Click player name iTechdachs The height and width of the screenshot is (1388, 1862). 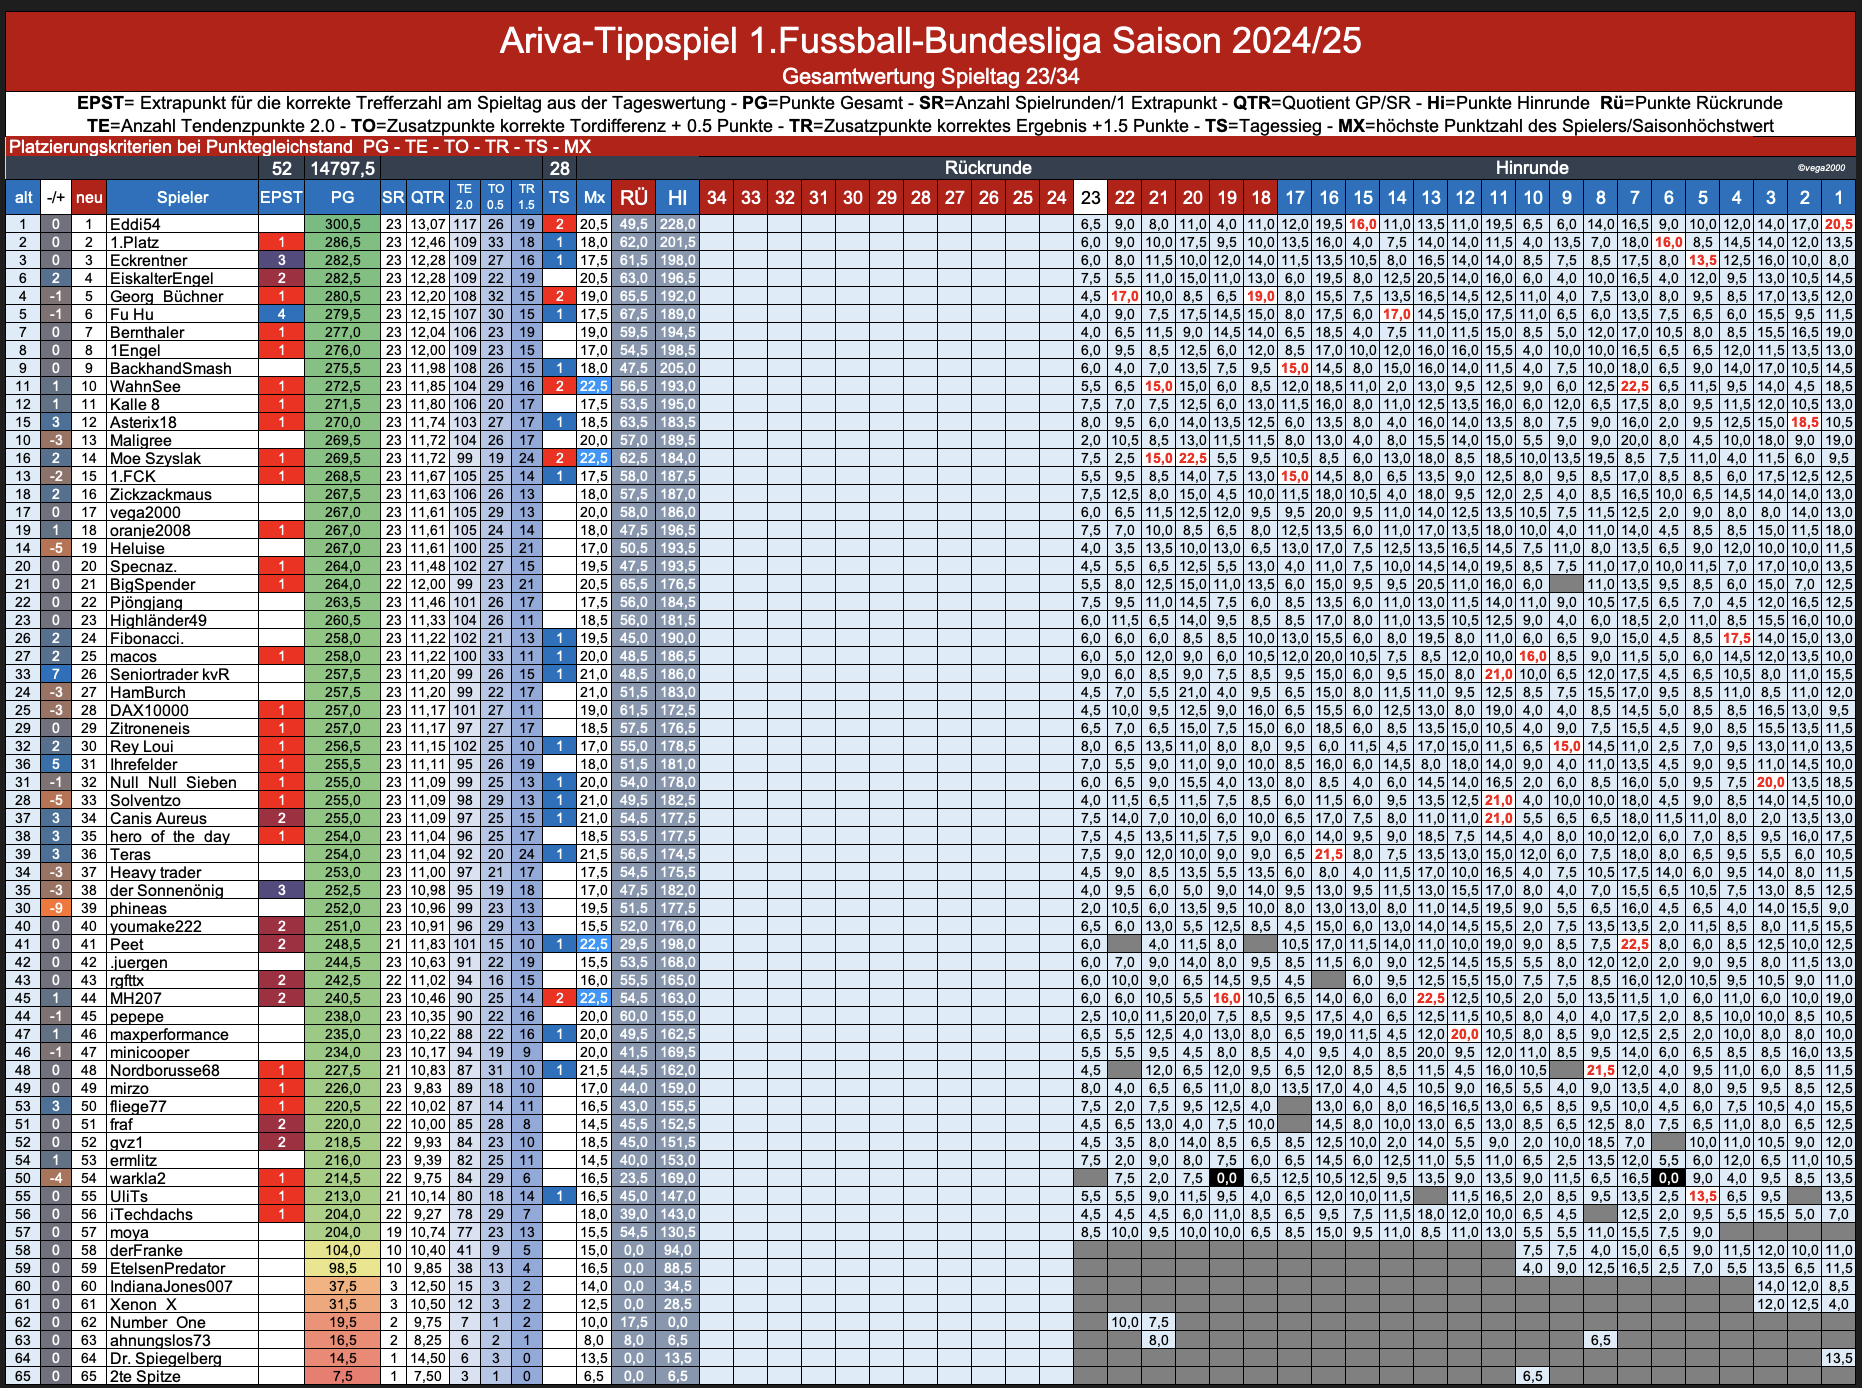tap(151, 1214)
